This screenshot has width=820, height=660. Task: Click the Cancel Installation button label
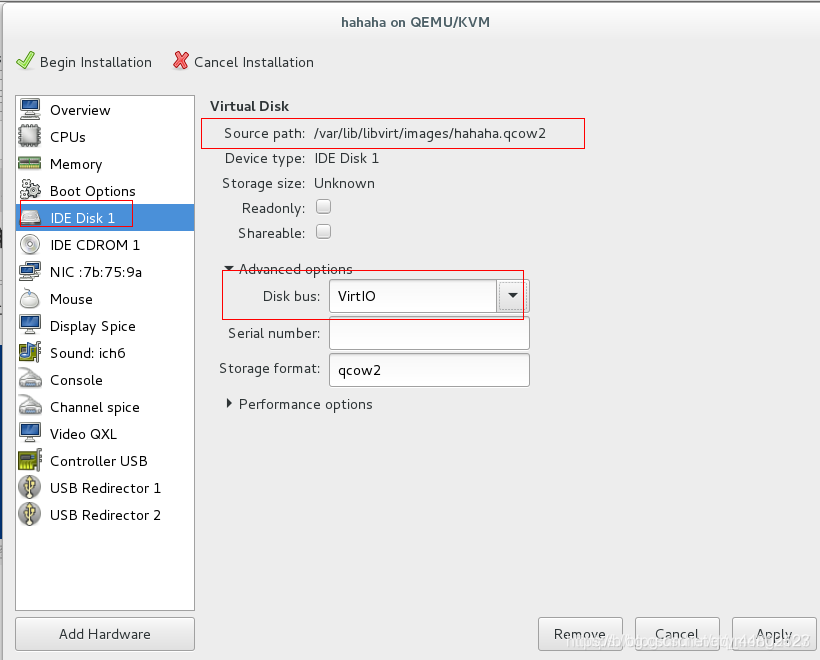[x=254, y=62]
